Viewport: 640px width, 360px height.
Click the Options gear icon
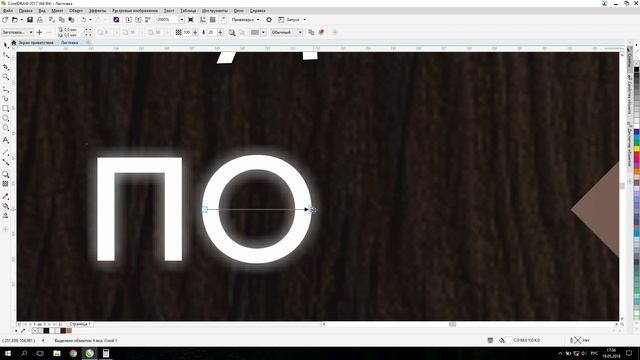[269, 20]
